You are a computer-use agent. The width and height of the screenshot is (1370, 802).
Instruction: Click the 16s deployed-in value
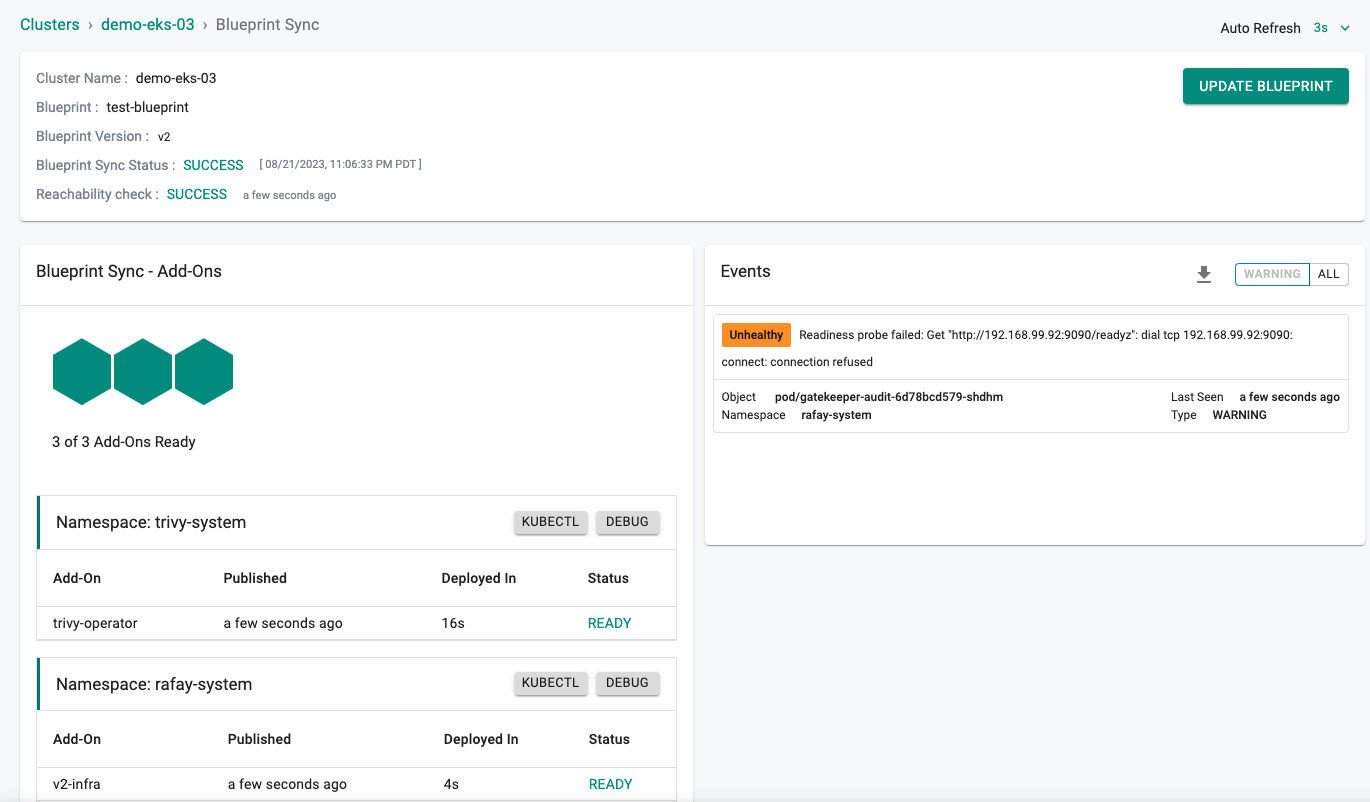[x=453, y=623]
